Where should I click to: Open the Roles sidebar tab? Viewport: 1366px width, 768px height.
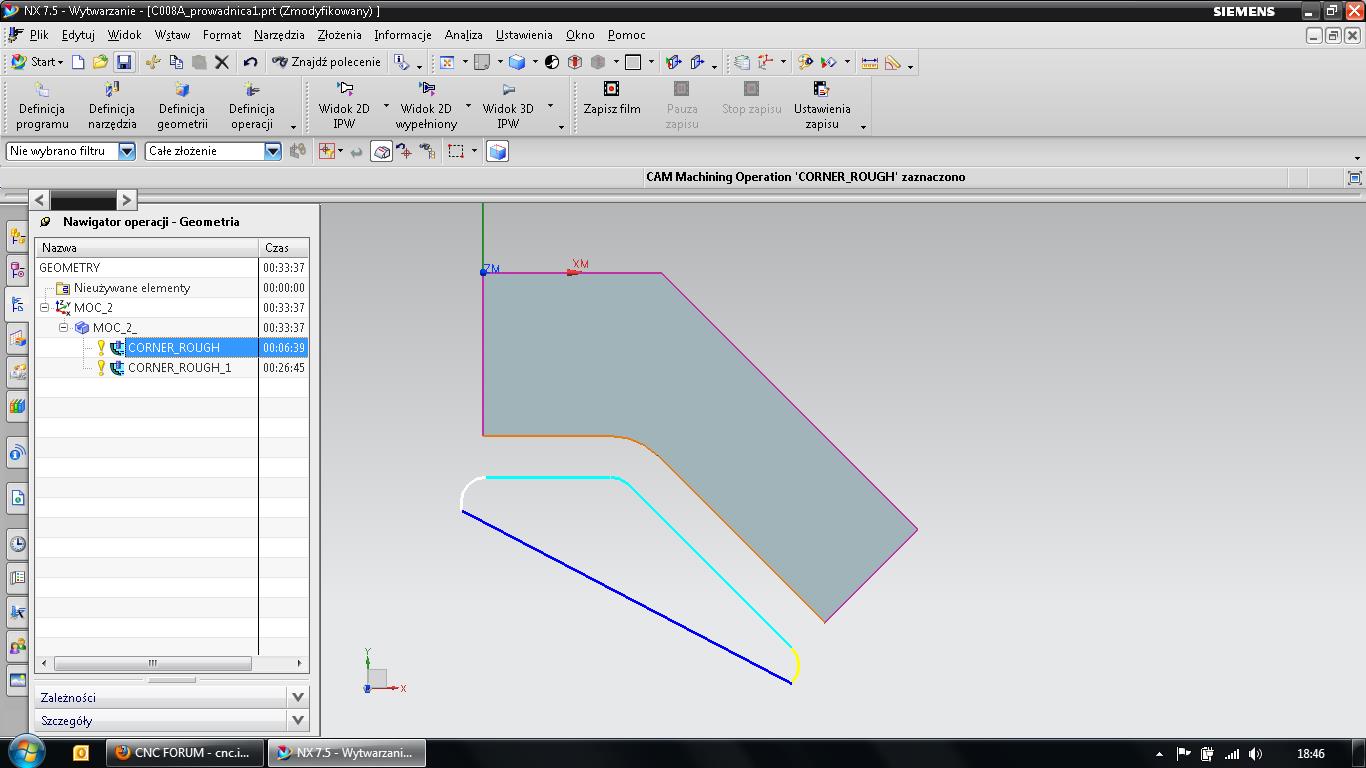(17, 646)
